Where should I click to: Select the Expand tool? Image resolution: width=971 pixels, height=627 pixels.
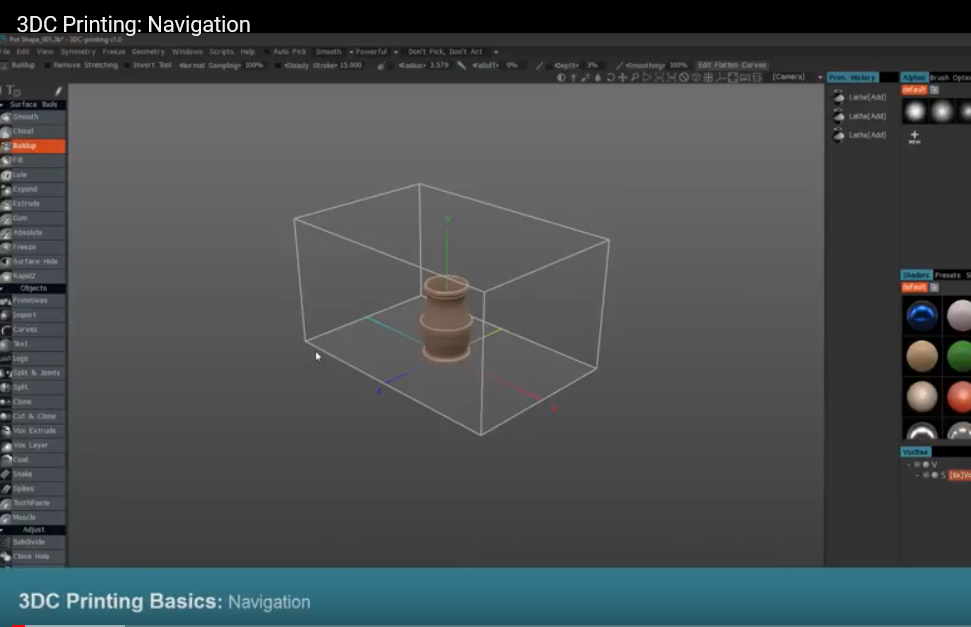pyautogui.click(x=33, y=189)
